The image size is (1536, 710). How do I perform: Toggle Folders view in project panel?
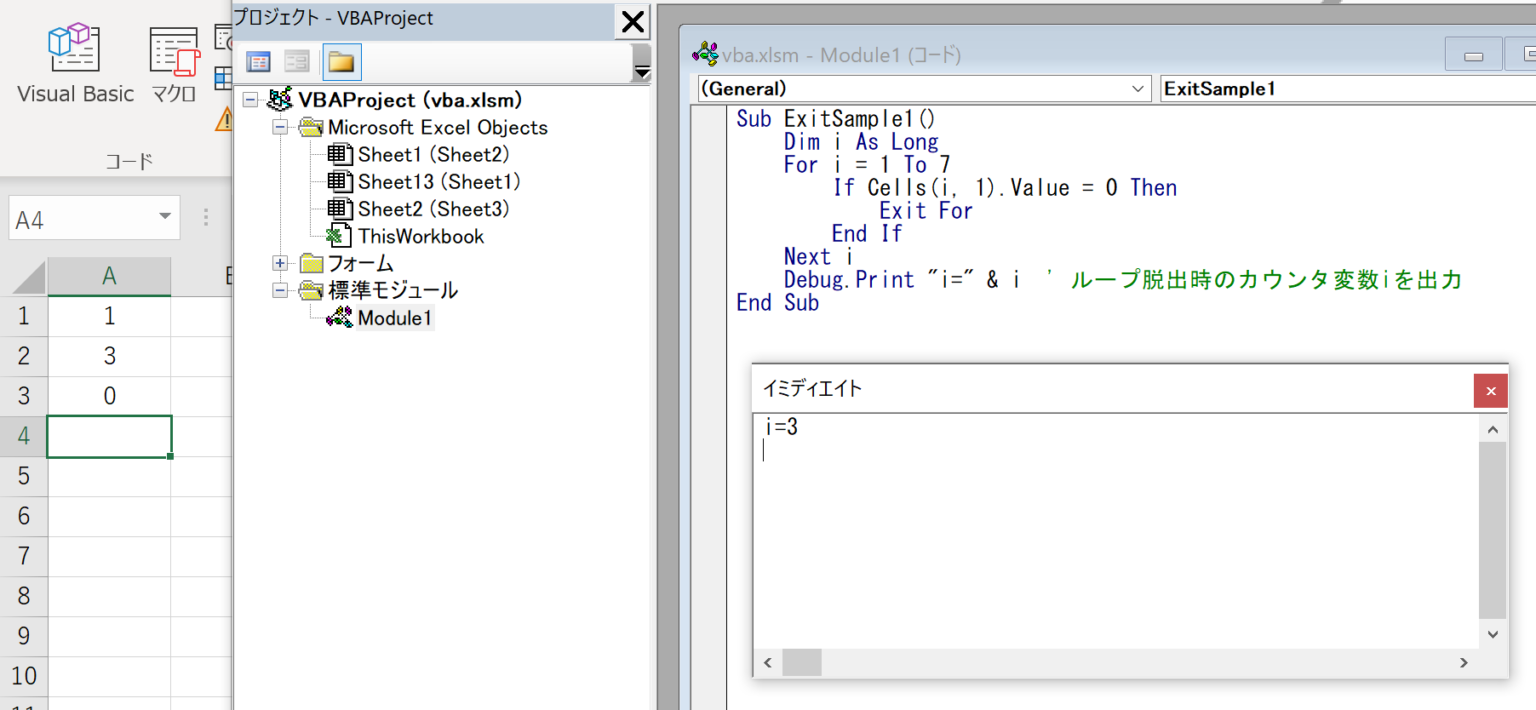tap(342, 62)
